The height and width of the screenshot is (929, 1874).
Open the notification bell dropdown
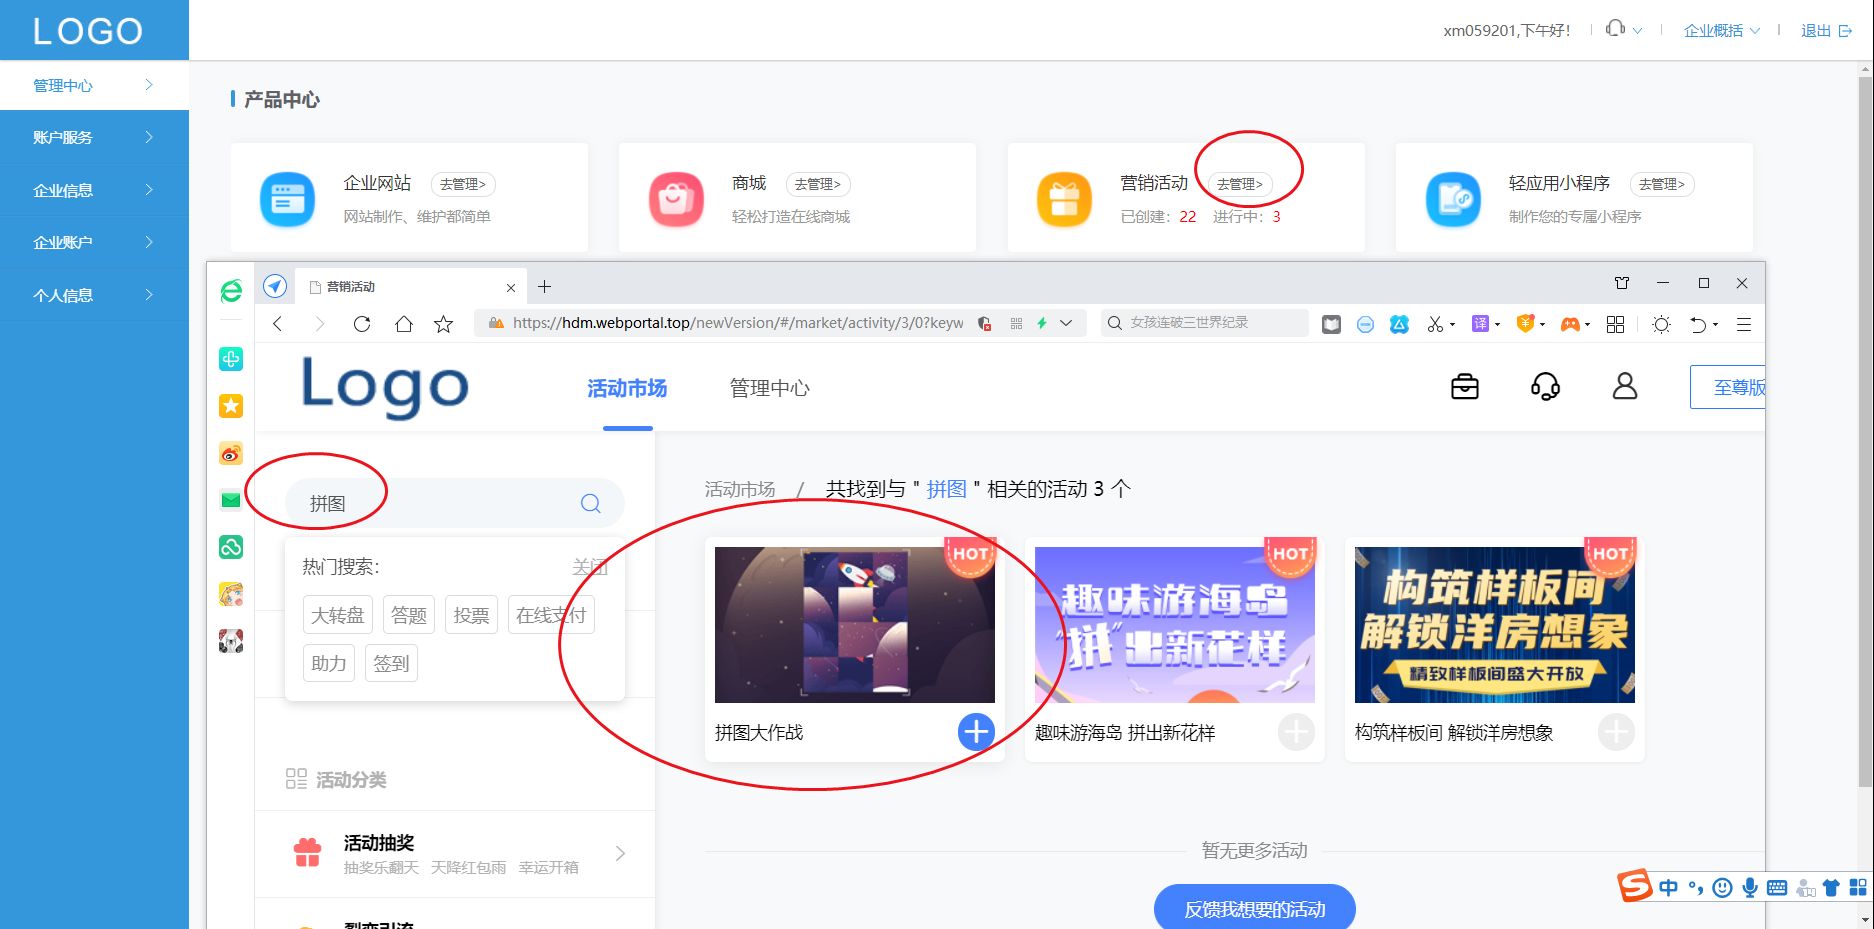pos(1620,30)
